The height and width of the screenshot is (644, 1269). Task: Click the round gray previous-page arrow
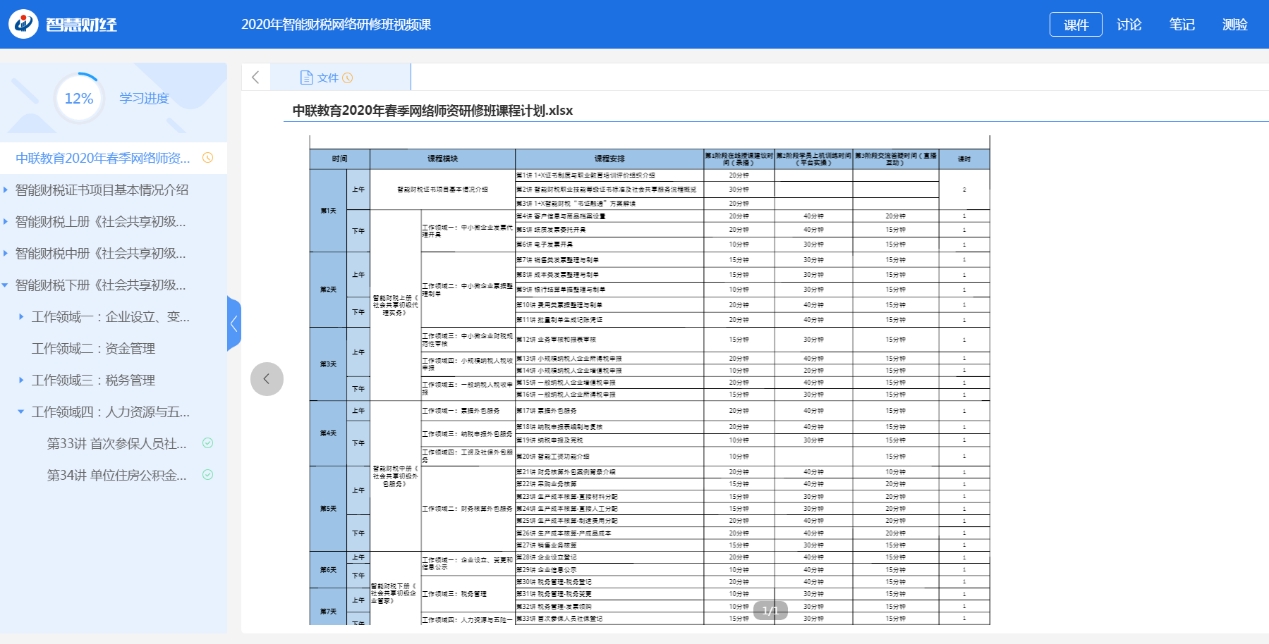point(267,378)
